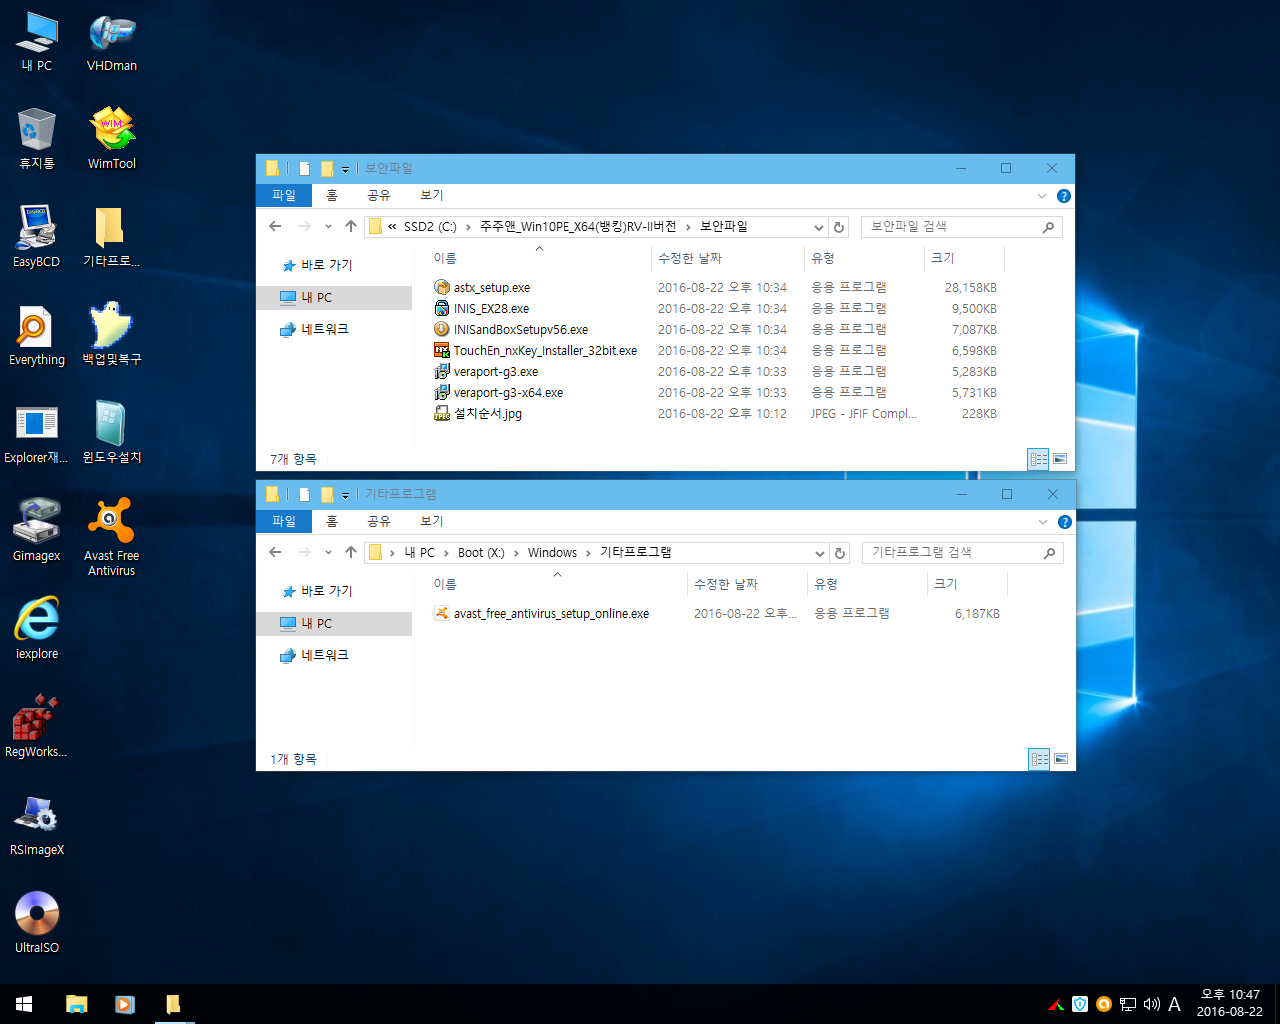This screenshot has height=1024, width=1280.
Task: Open File Explorer in the taskbar
Action: pos(77,1004)
